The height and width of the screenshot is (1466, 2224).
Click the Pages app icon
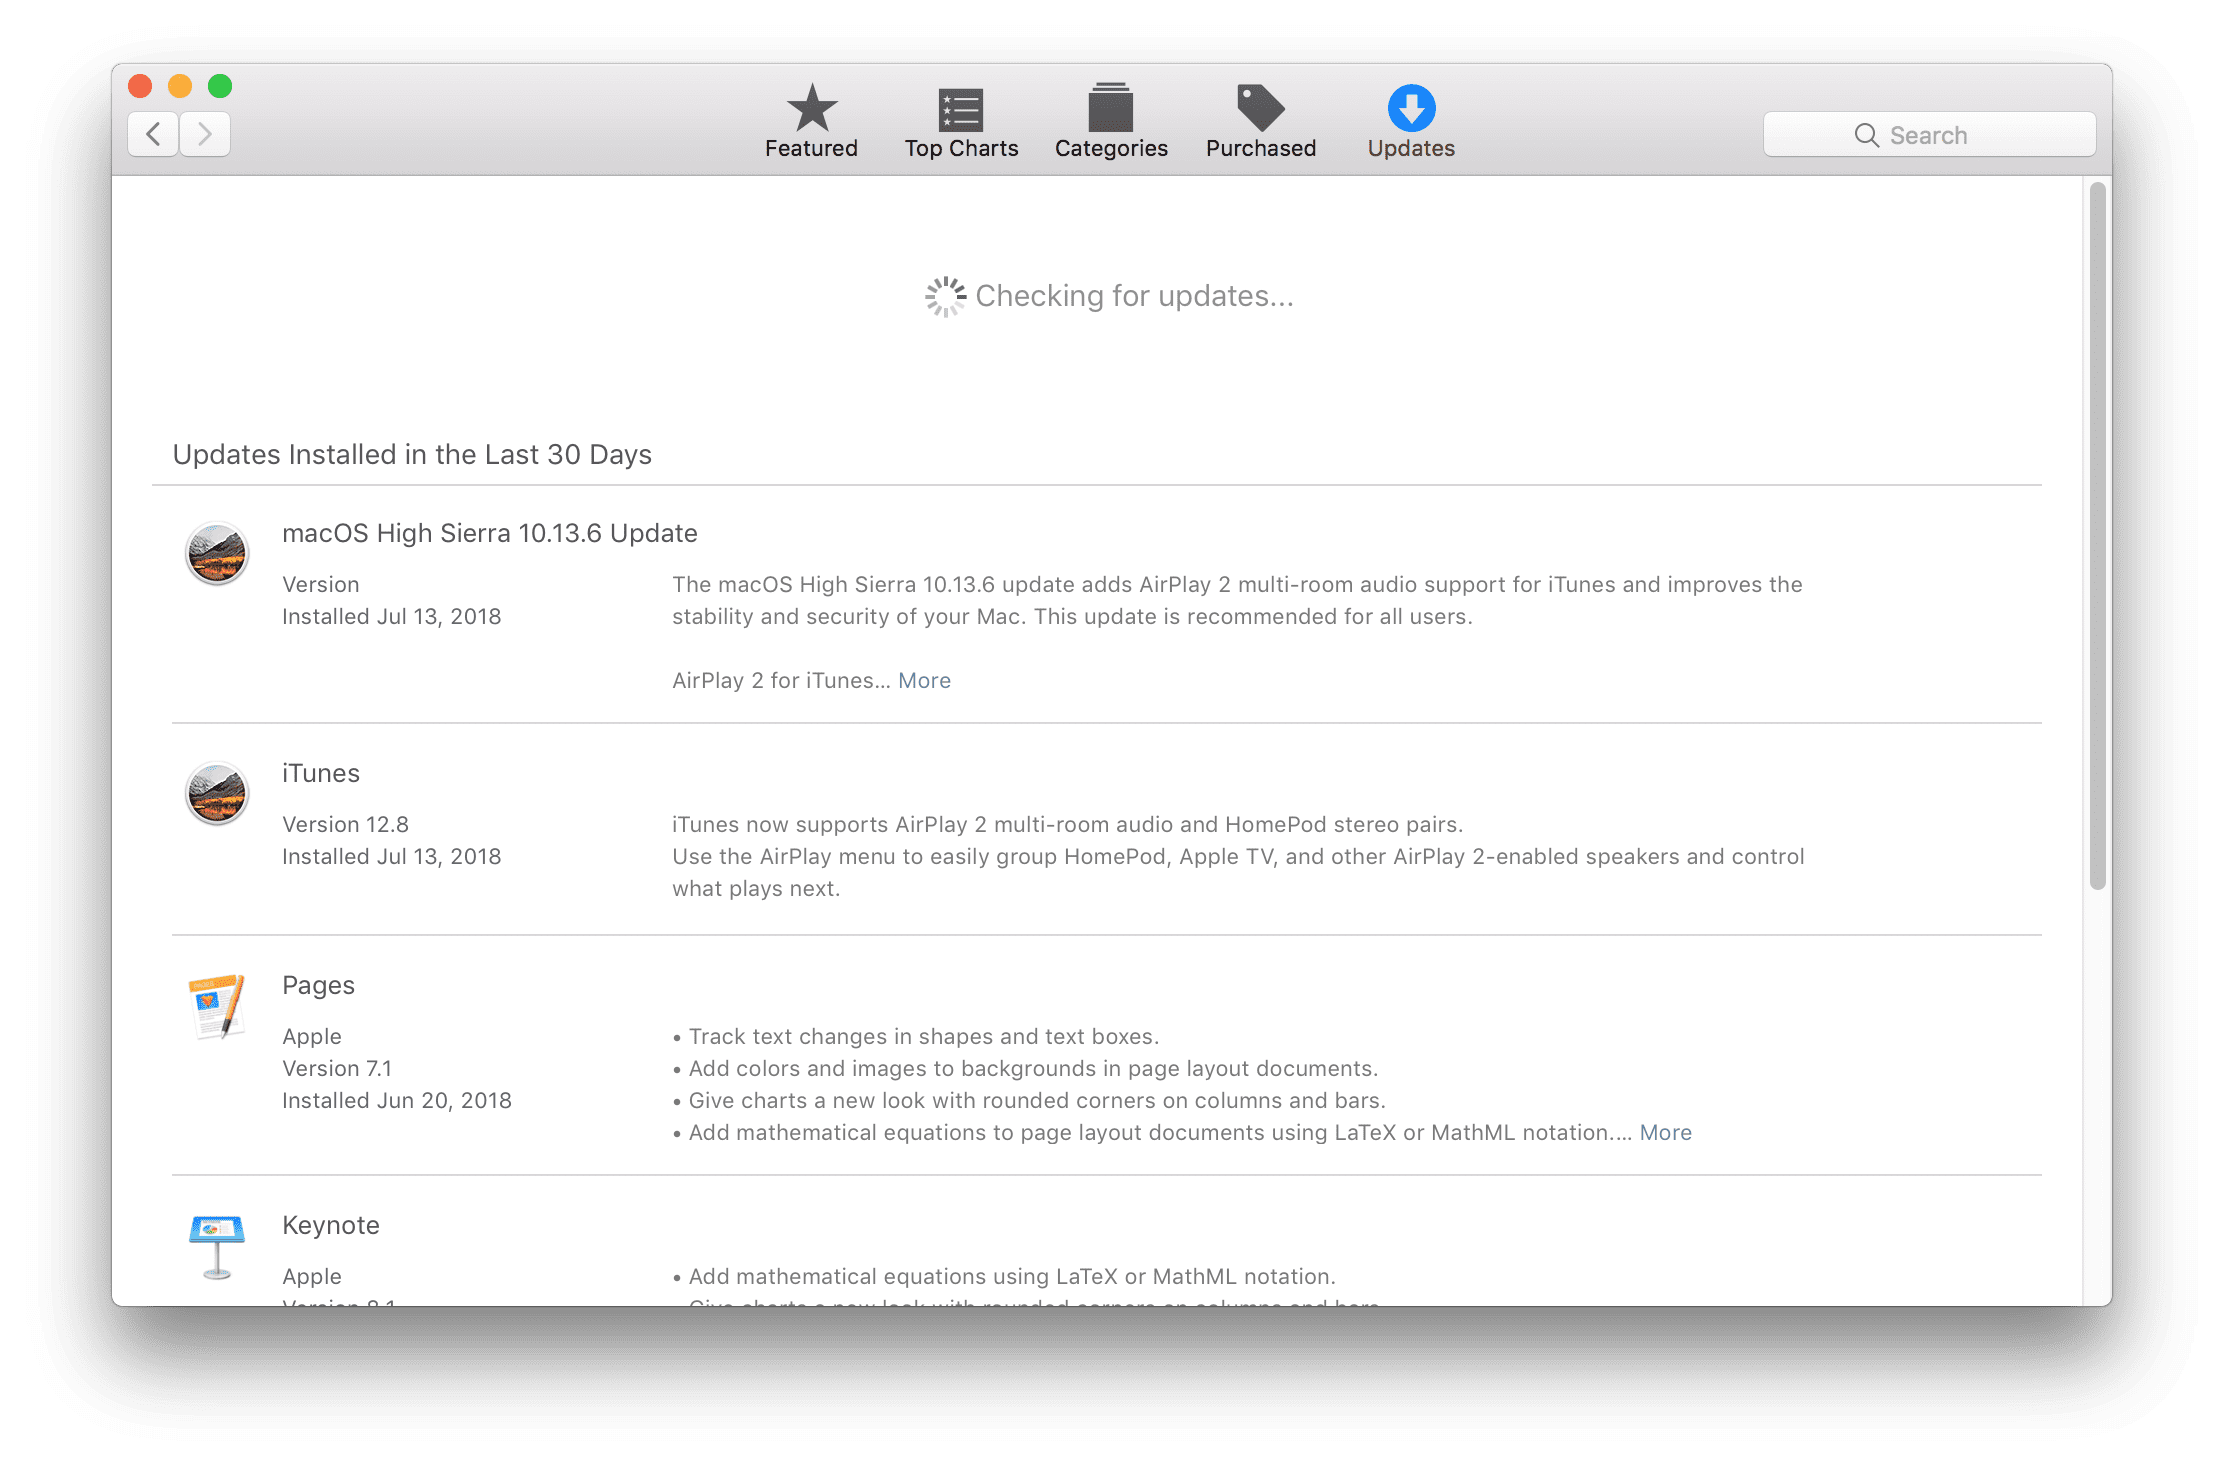[217, 1006]
